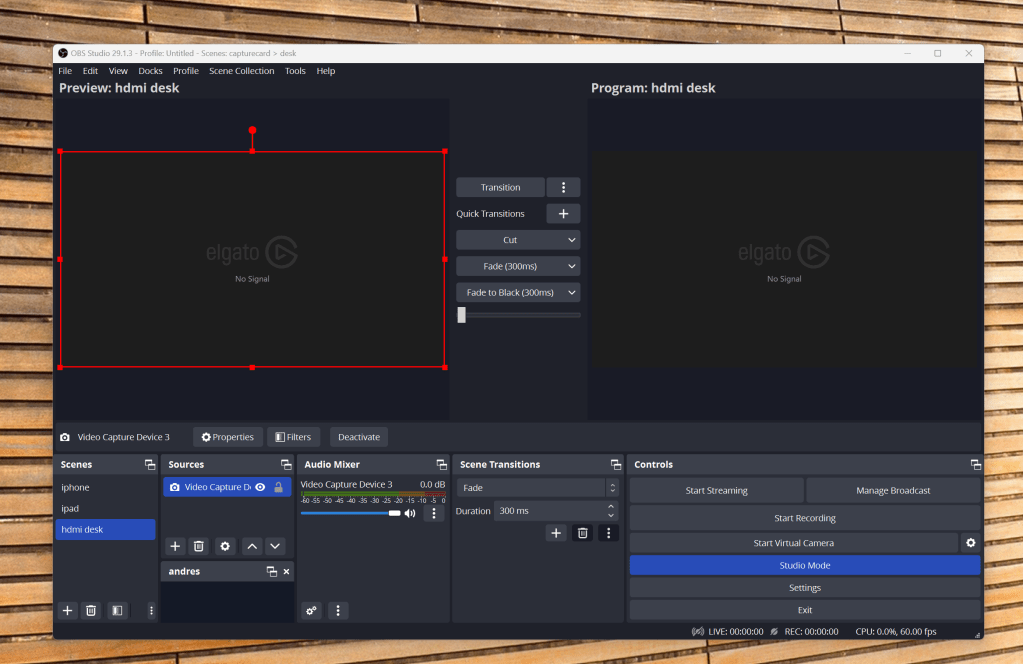Open Settings from Controls dock
The height and width of the screenshot is (664, 1023).
click(x=804, y=588)
